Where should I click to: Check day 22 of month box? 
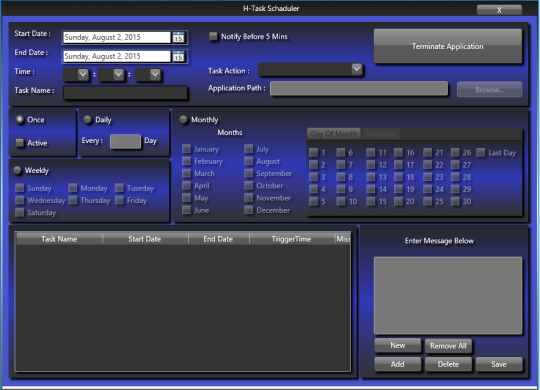427,165
